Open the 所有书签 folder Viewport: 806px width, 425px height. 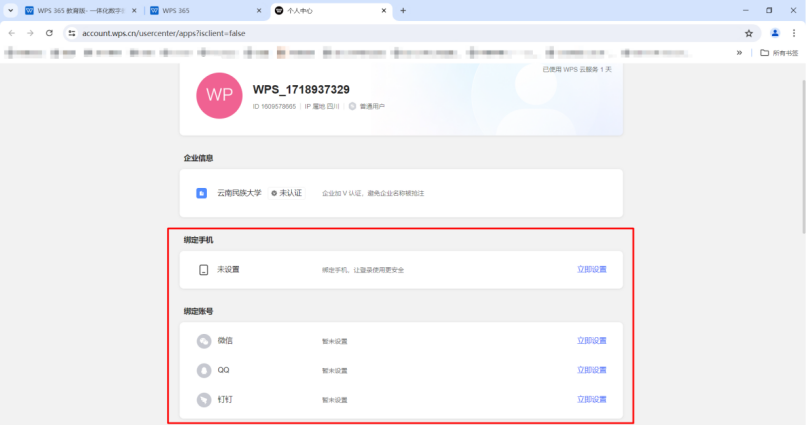(x=779, y=52)
